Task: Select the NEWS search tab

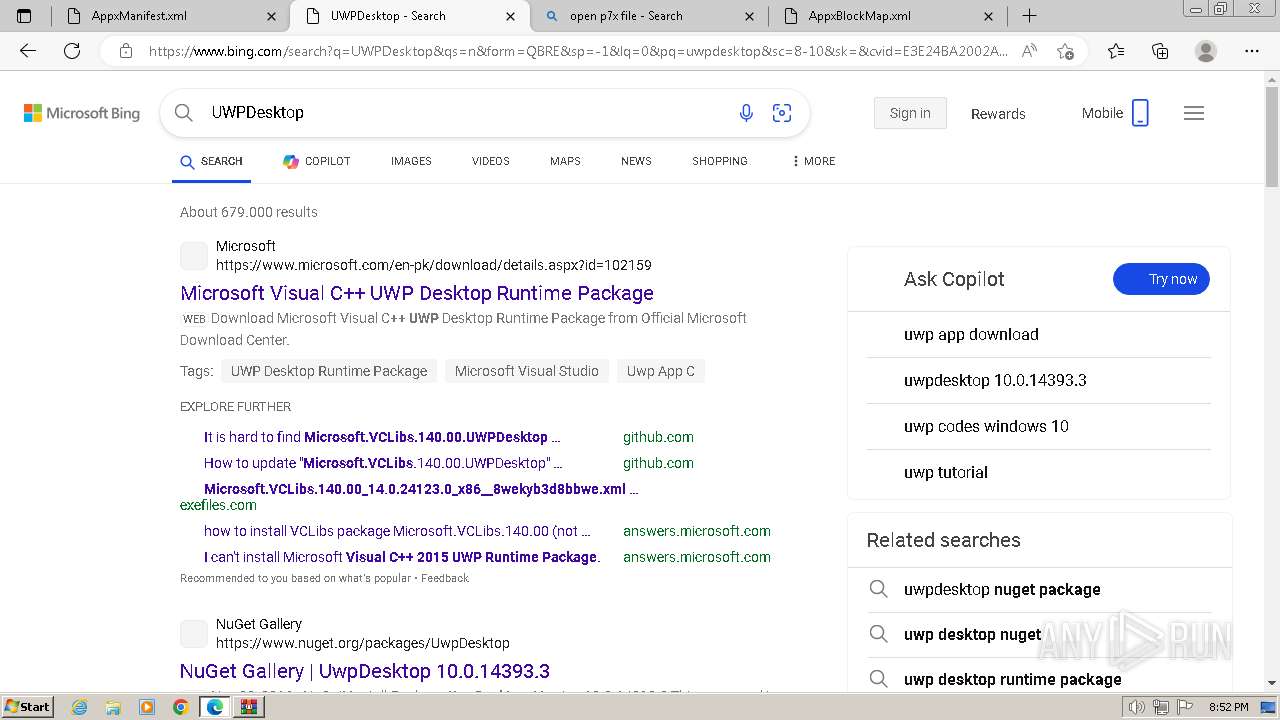Action: pyautogui.click(x=636, y=161)
